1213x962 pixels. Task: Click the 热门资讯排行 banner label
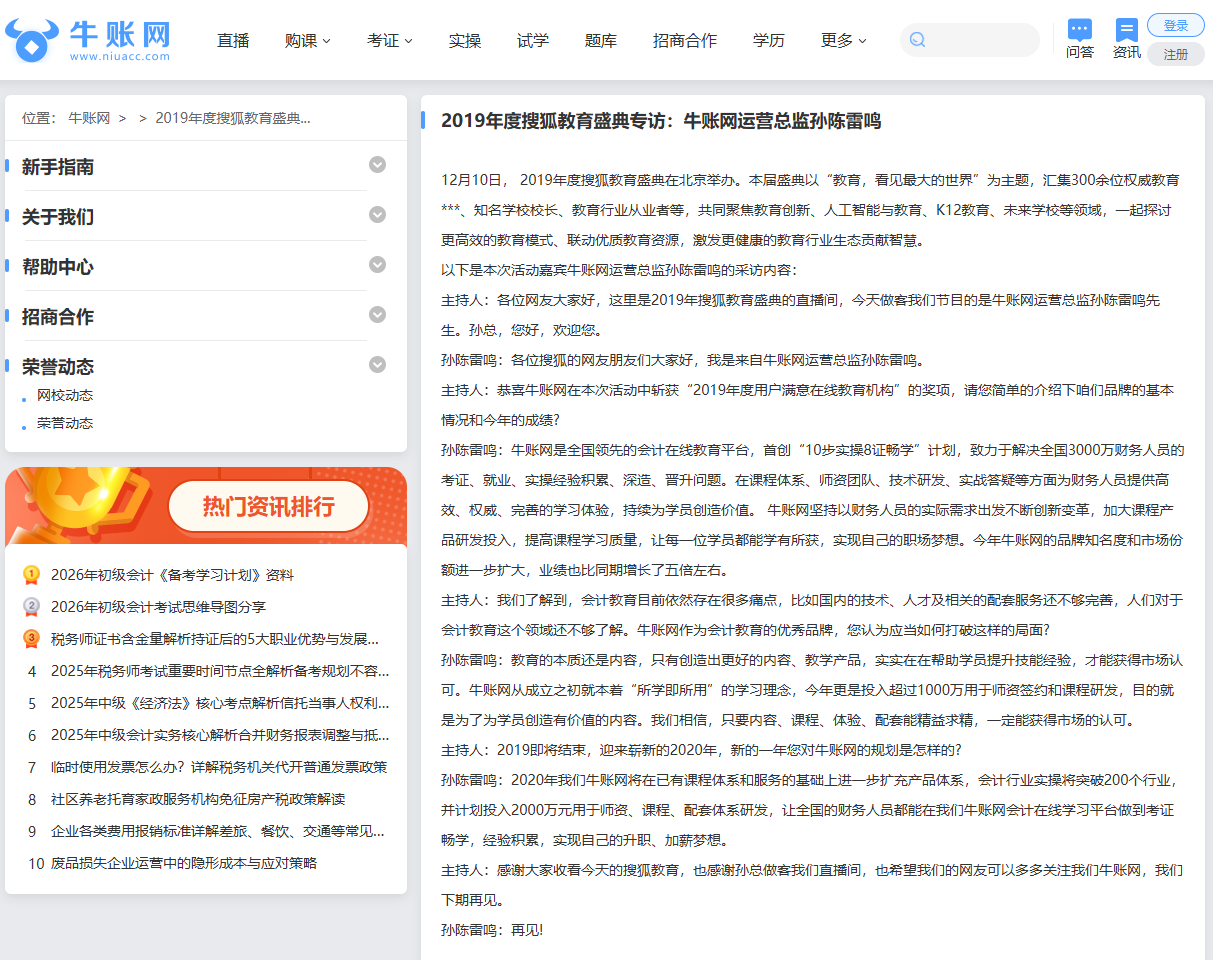(269, 506)
